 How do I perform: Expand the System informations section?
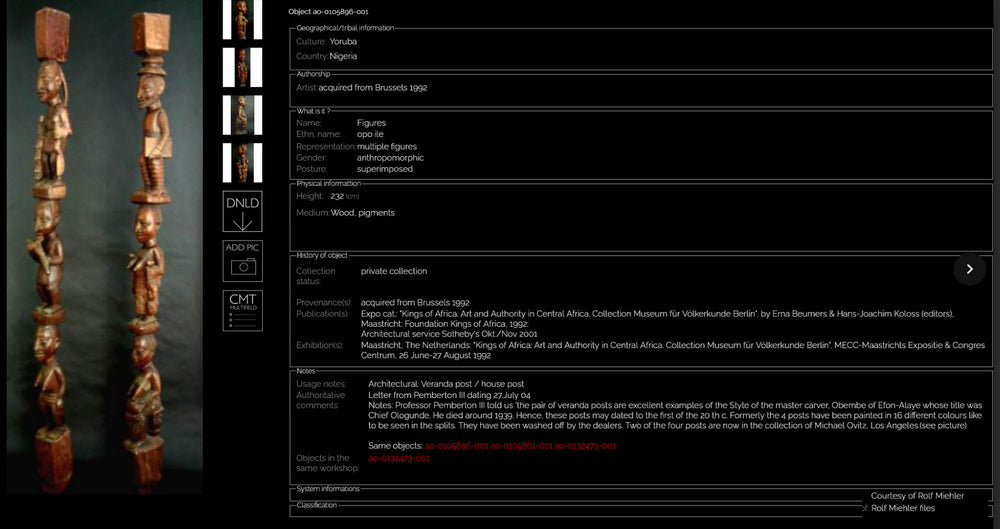click(x=329, y=489)
